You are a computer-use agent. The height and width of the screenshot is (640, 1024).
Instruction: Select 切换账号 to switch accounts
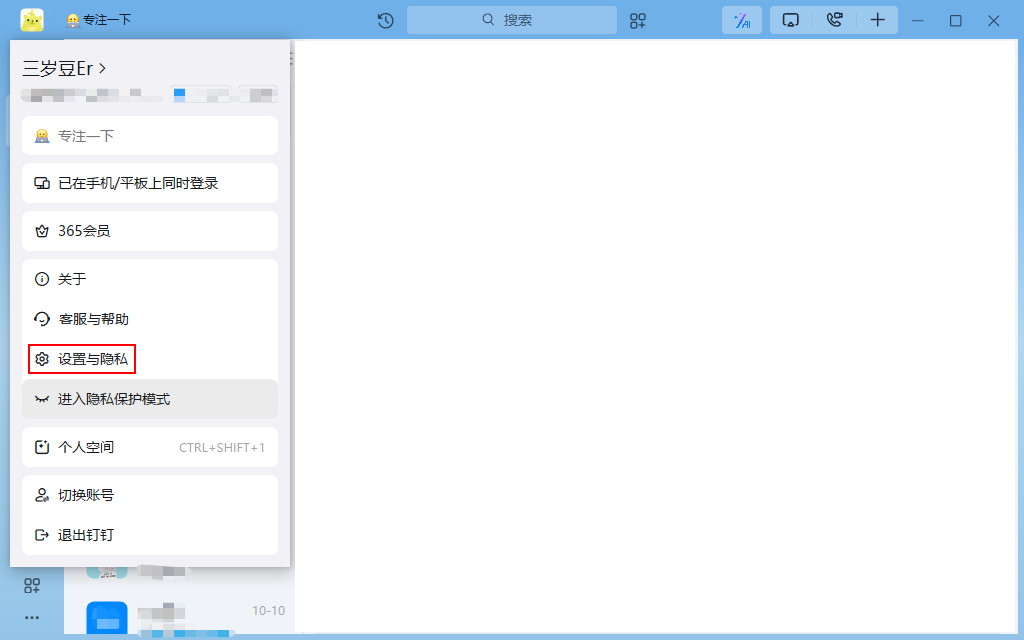click(x=150, y=495)
